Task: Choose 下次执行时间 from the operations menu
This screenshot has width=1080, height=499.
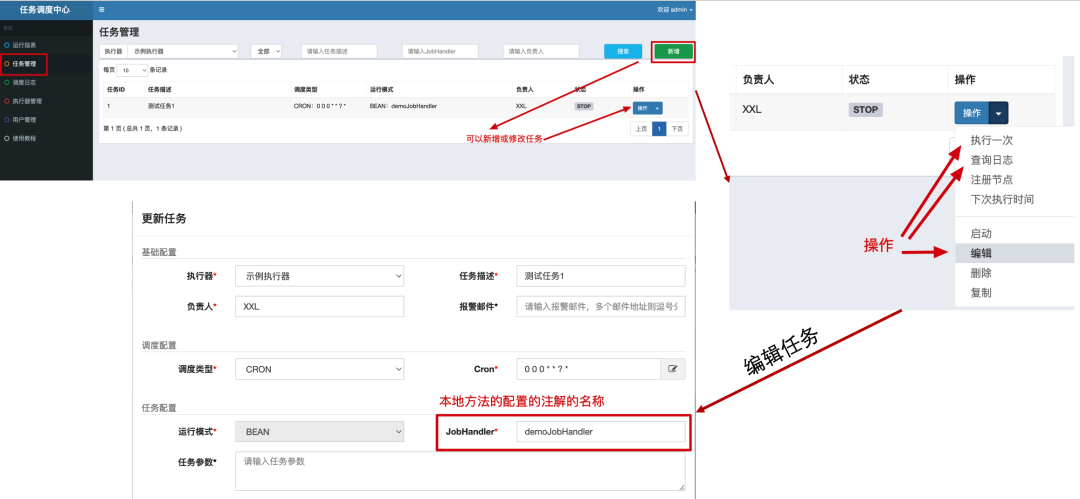Action: point(1002,199)
